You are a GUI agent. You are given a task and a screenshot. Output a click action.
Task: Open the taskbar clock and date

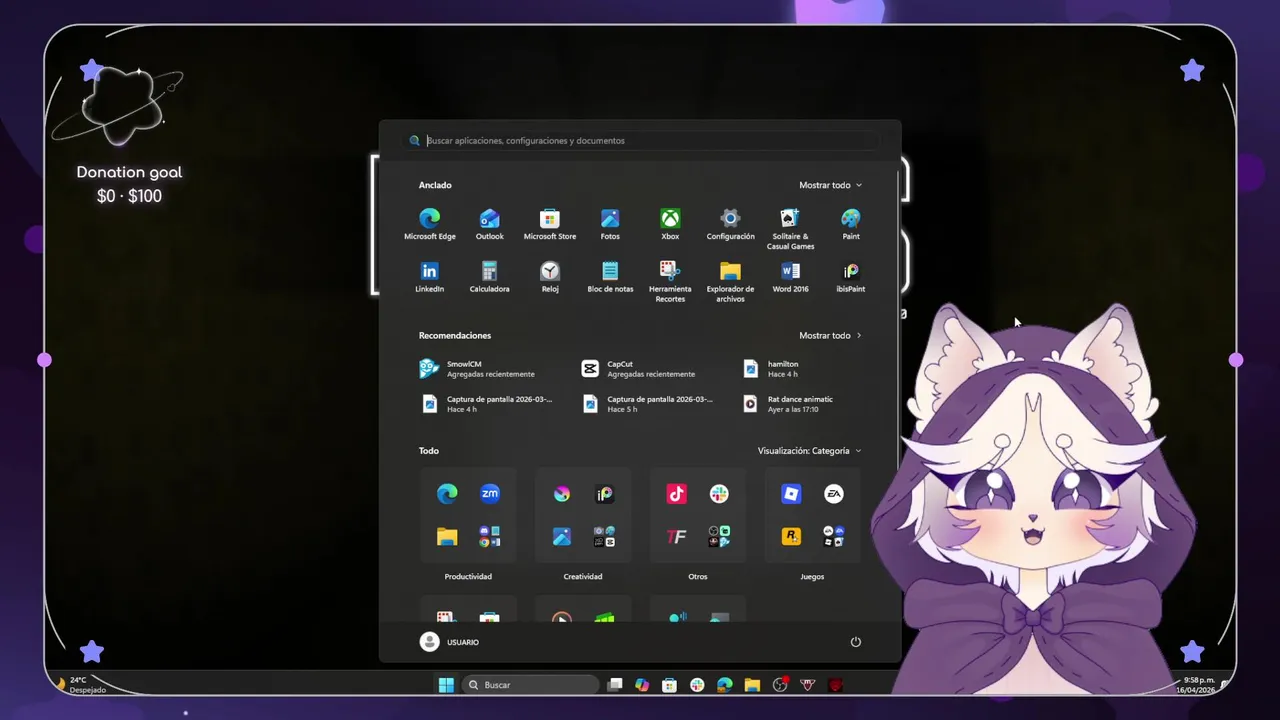1195,685
